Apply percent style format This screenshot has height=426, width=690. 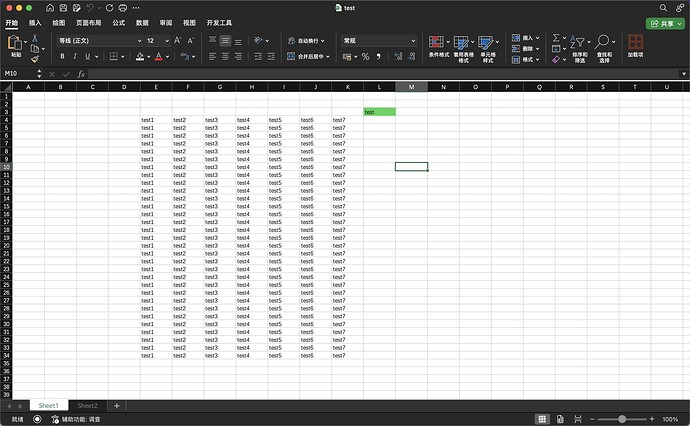(x=365, y=56)
